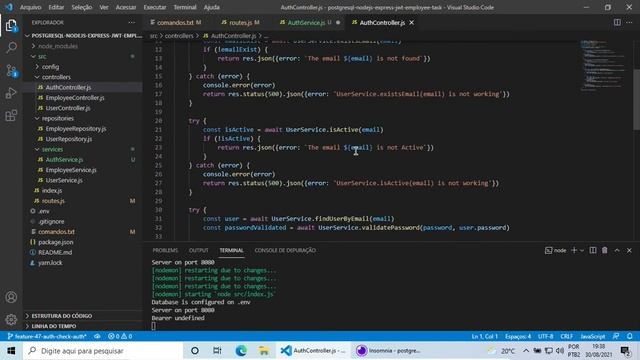The height and width of the screenshot is (360, 640).
Task: Change UTF-8 encoding setting
Action: (x=545, y=336)
